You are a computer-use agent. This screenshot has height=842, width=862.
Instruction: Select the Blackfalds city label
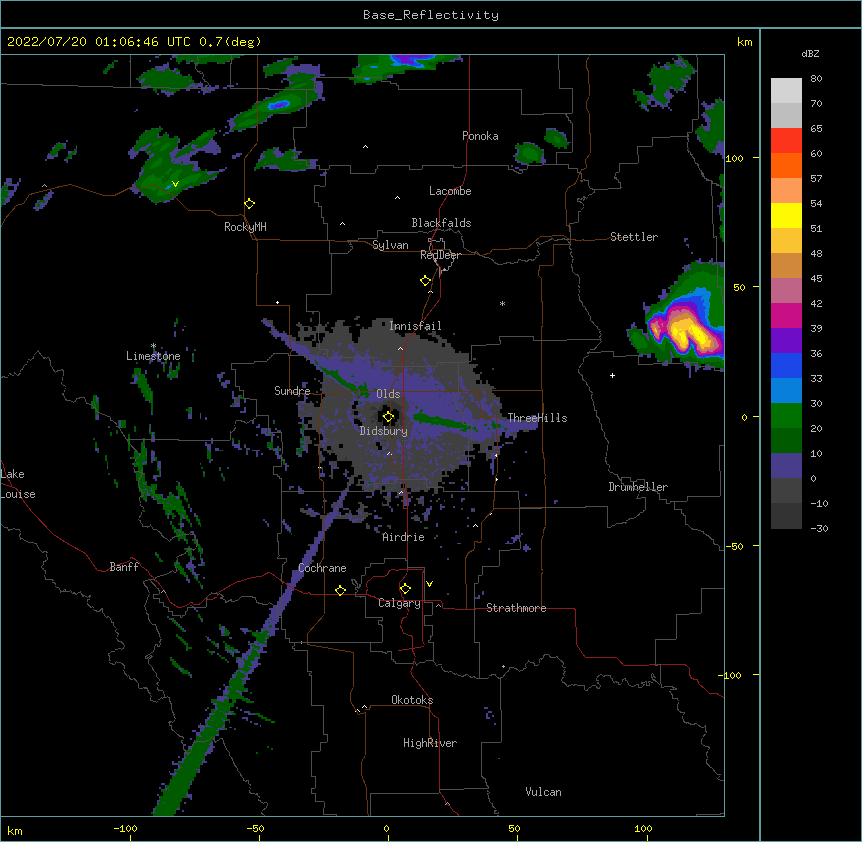(x=441, y=223)
